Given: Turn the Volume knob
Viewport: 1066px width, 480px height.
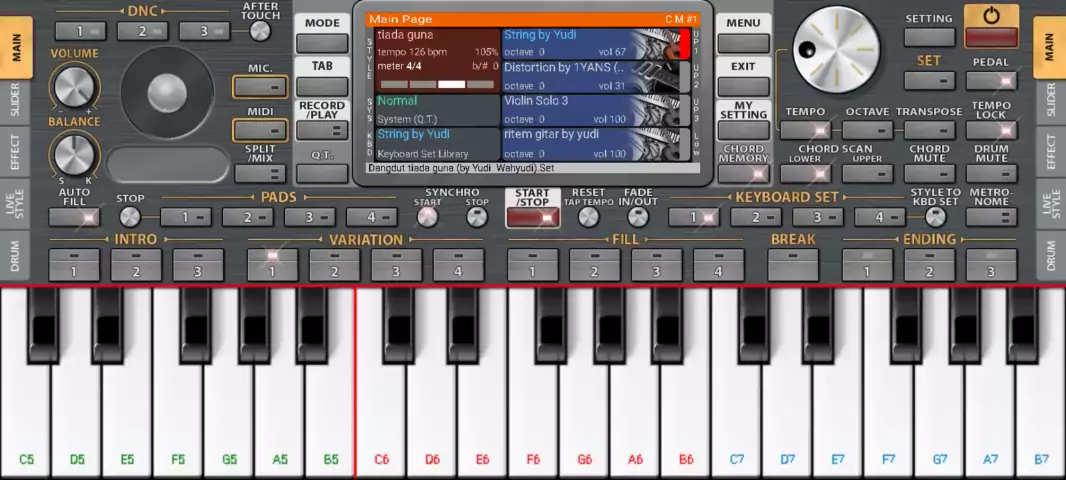Looking at the screenshot, I should click(75, 87).
